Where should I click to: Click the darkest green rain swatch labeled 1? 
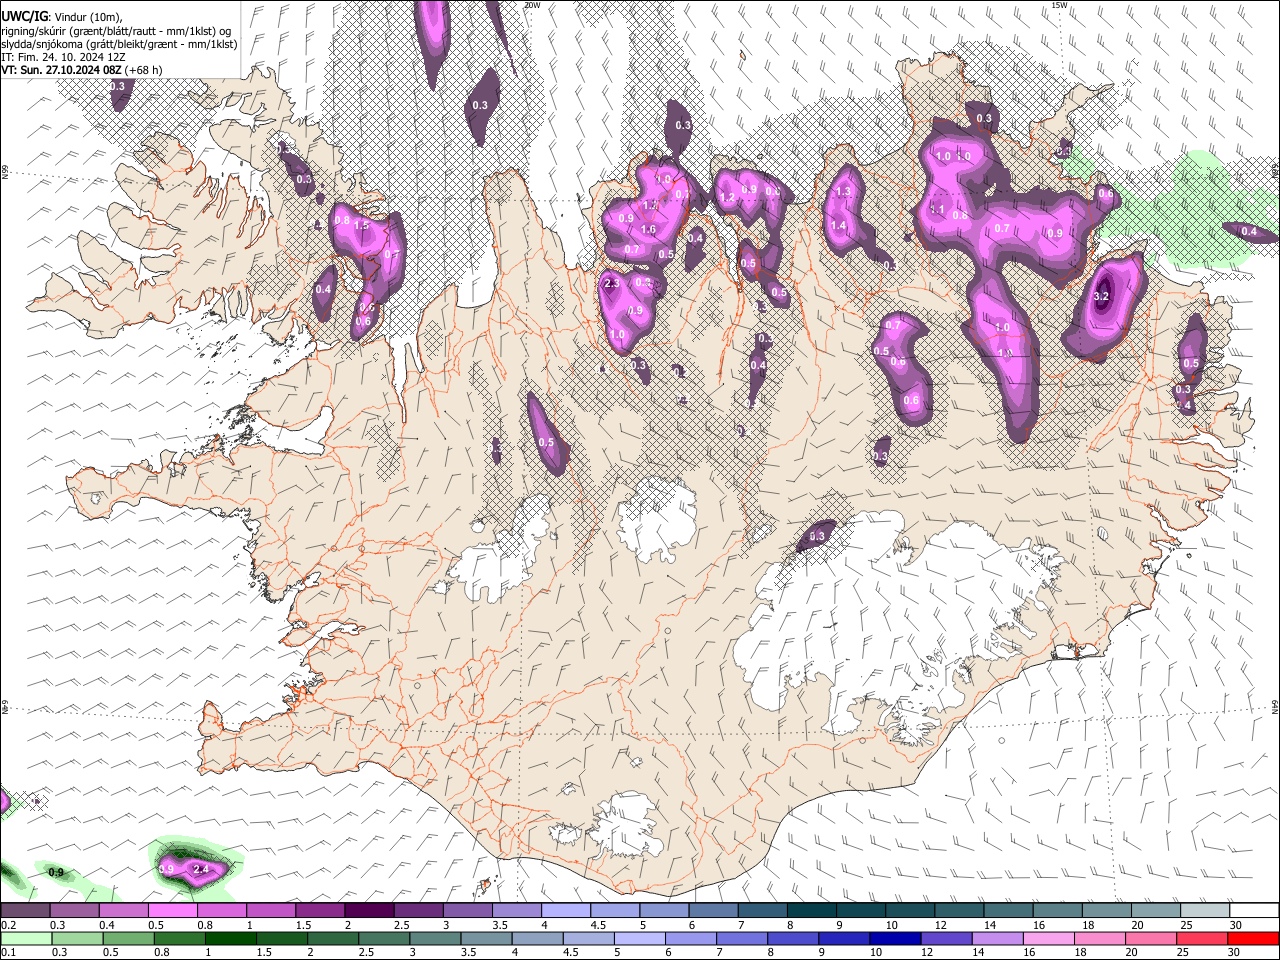click(230, 938)
